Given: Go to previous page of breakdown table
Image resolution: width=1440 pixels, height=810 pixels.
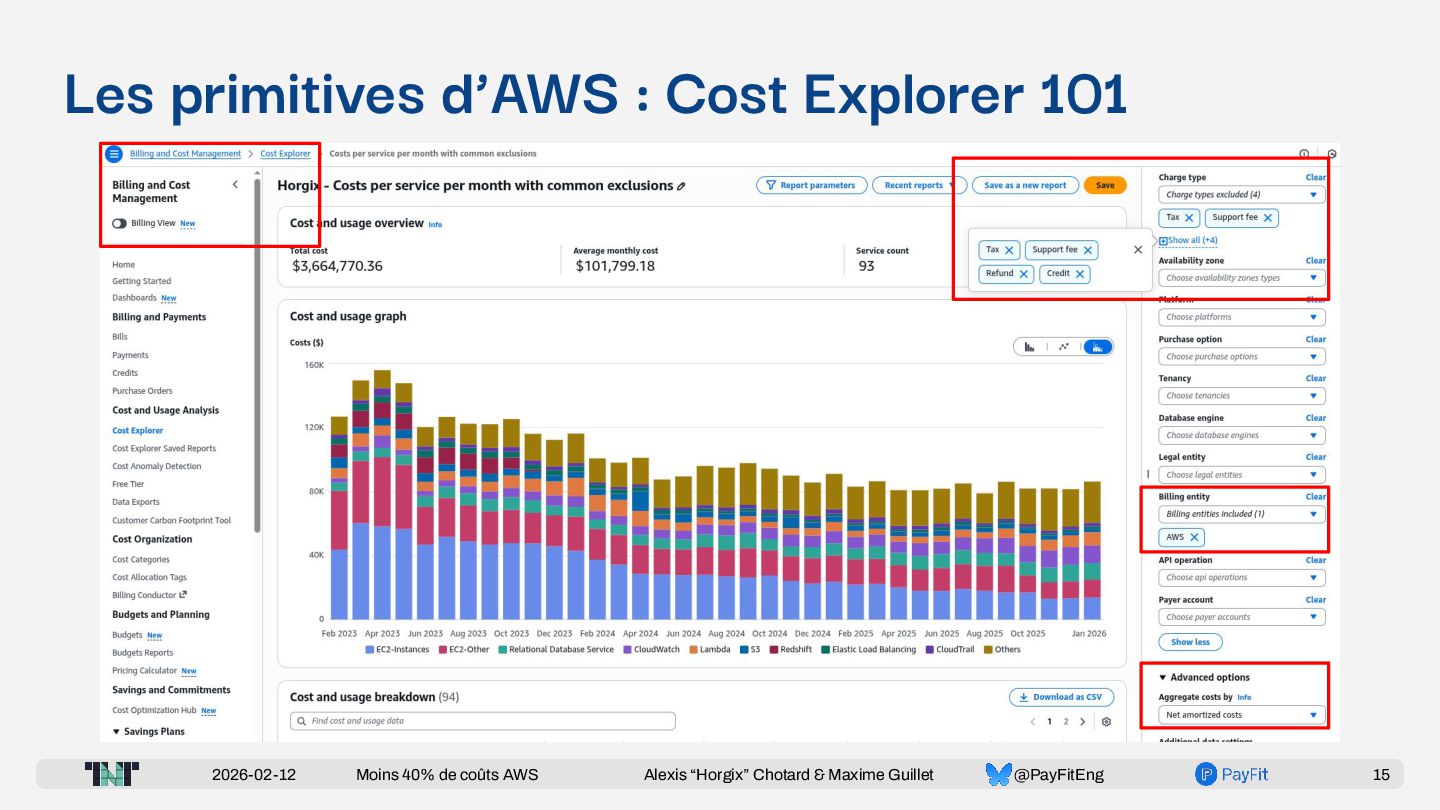Looking at the screenshot, I should (x=1032, y=722).
